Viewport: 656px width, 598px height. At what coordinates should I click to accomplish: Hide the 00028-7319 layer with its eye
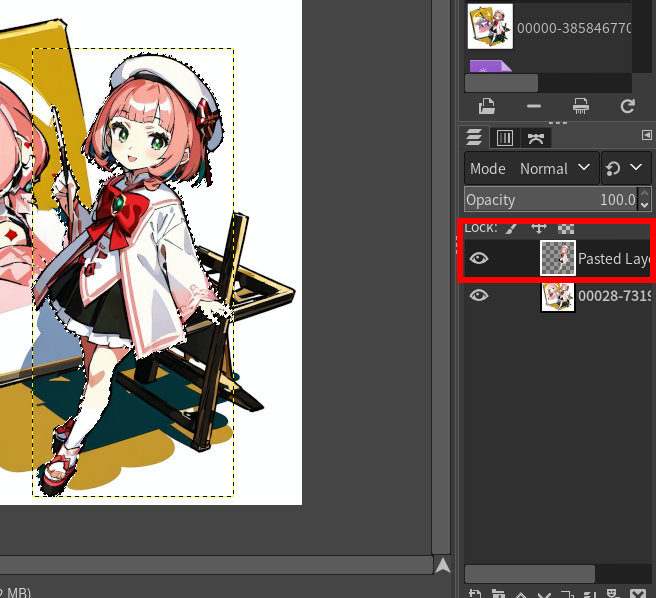[479, 295]
